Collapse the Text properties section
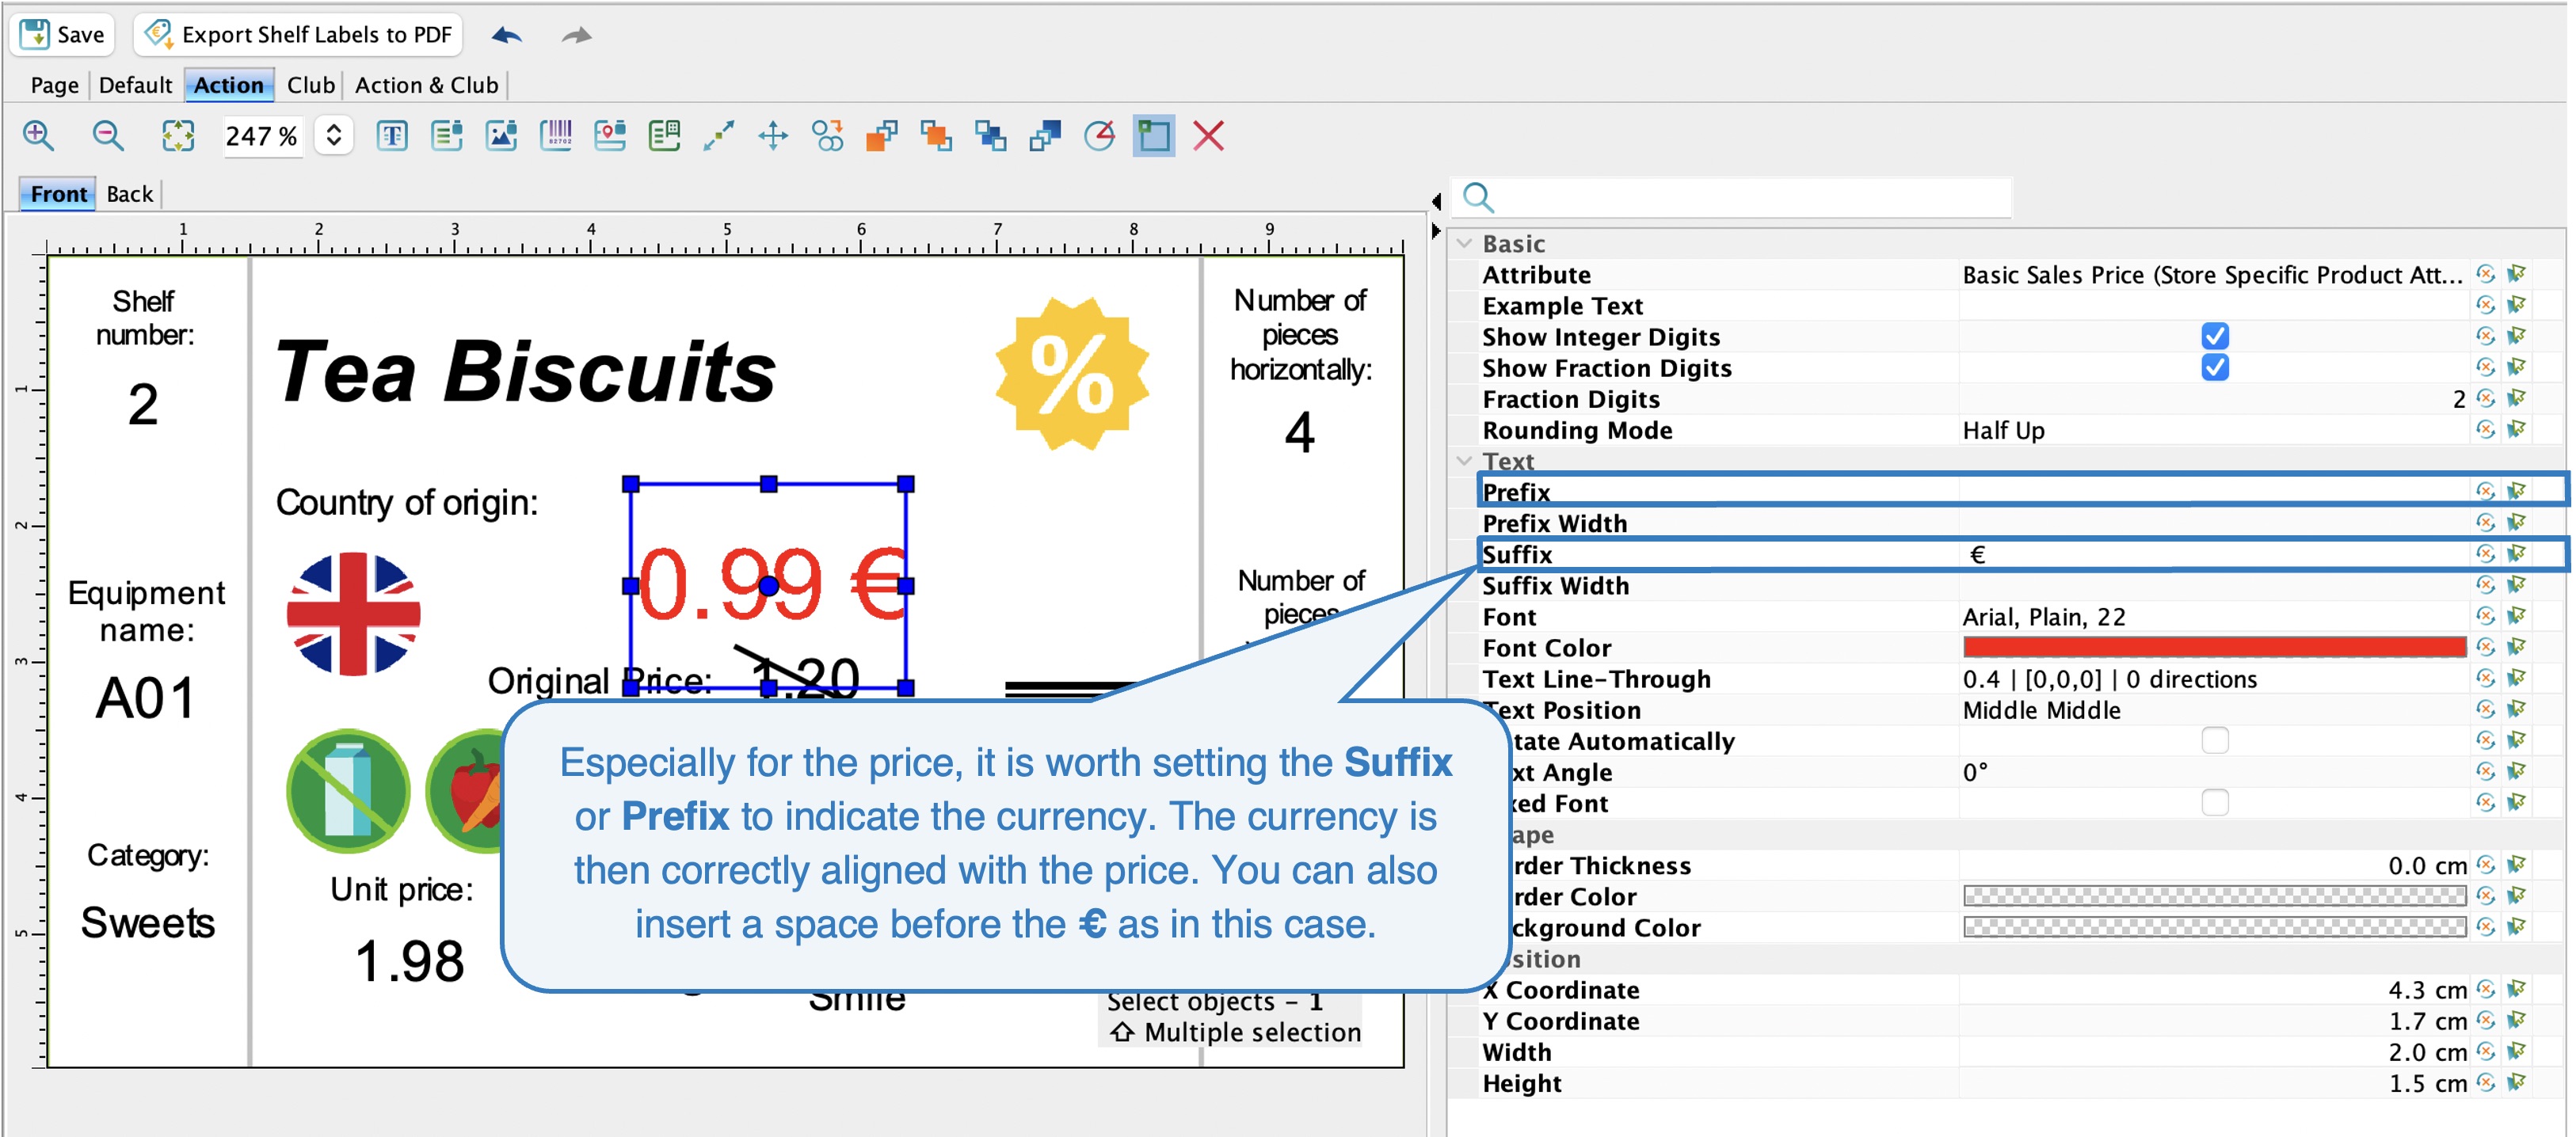 1465,460
